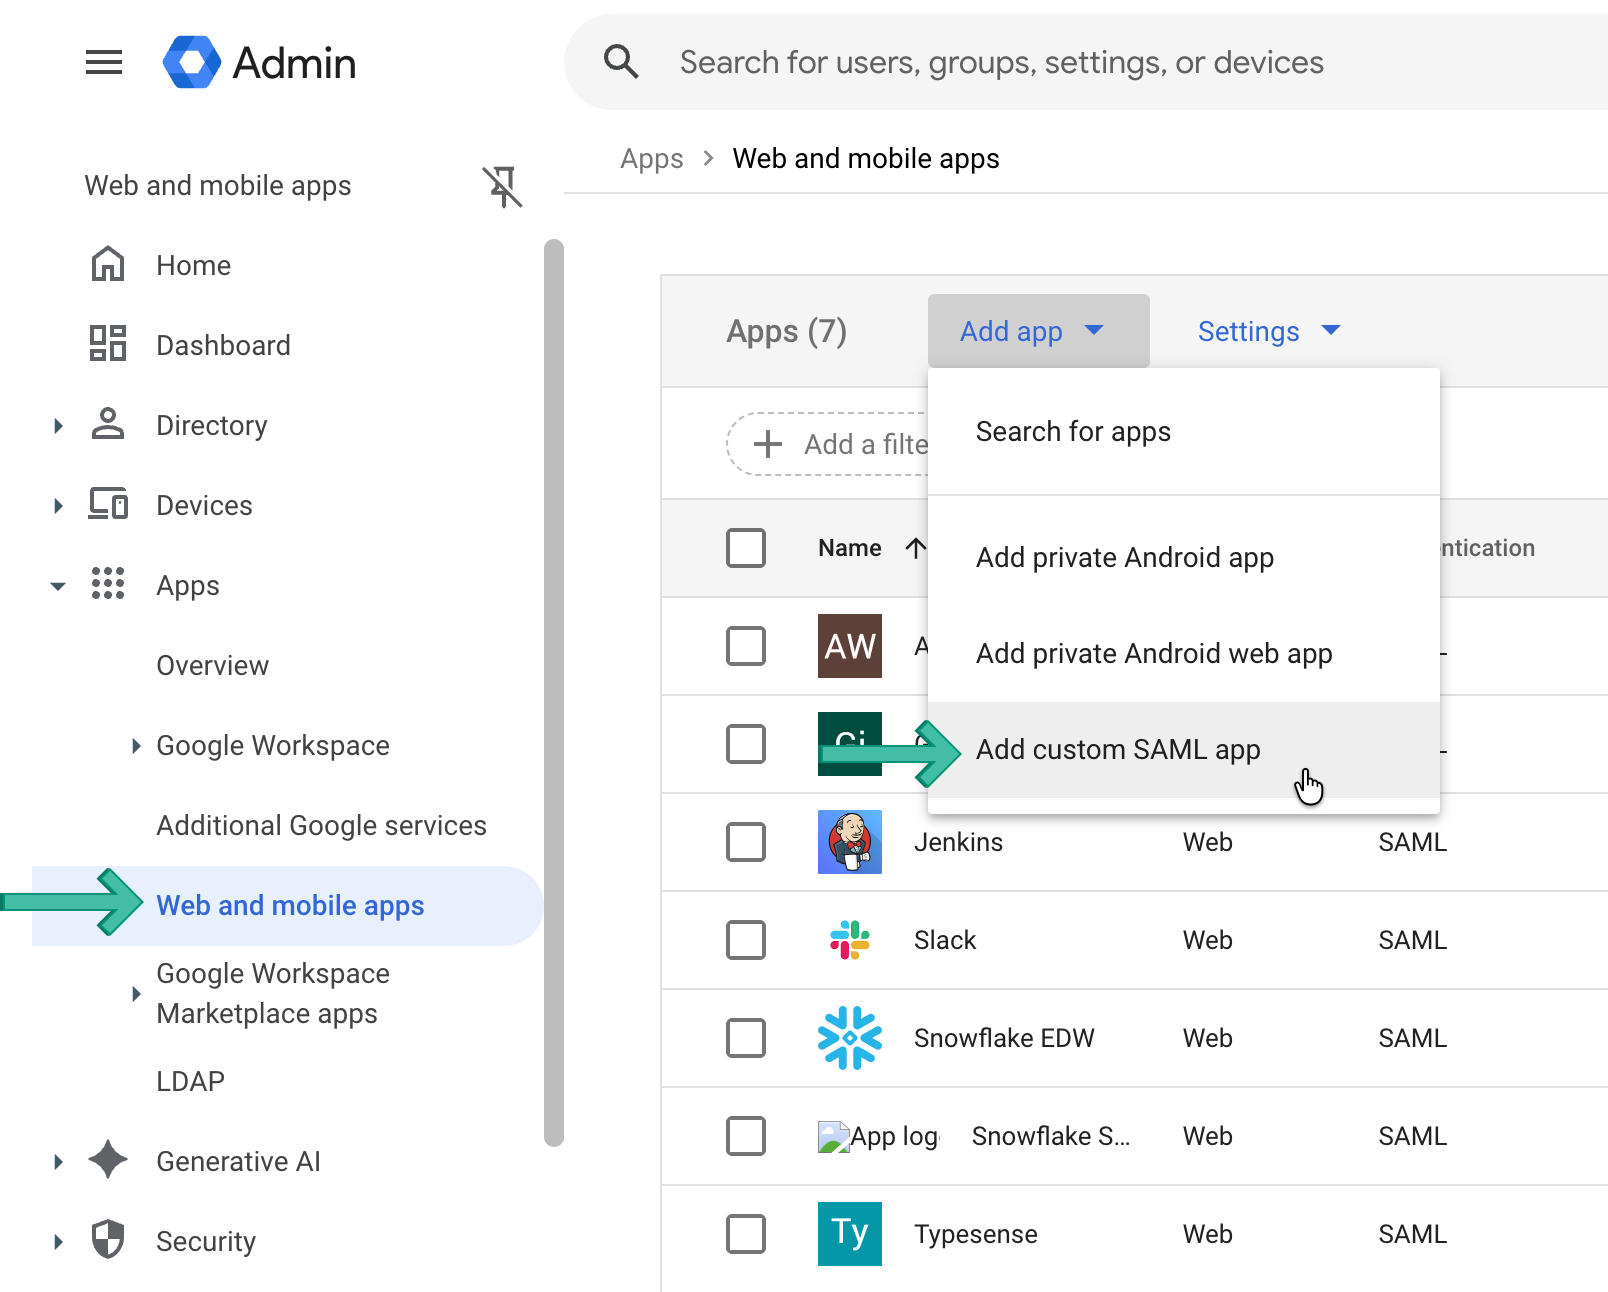Toggle the select-all apps checkbox
The height and width of the screenshot is (1292, 1608).
[746, 548]
